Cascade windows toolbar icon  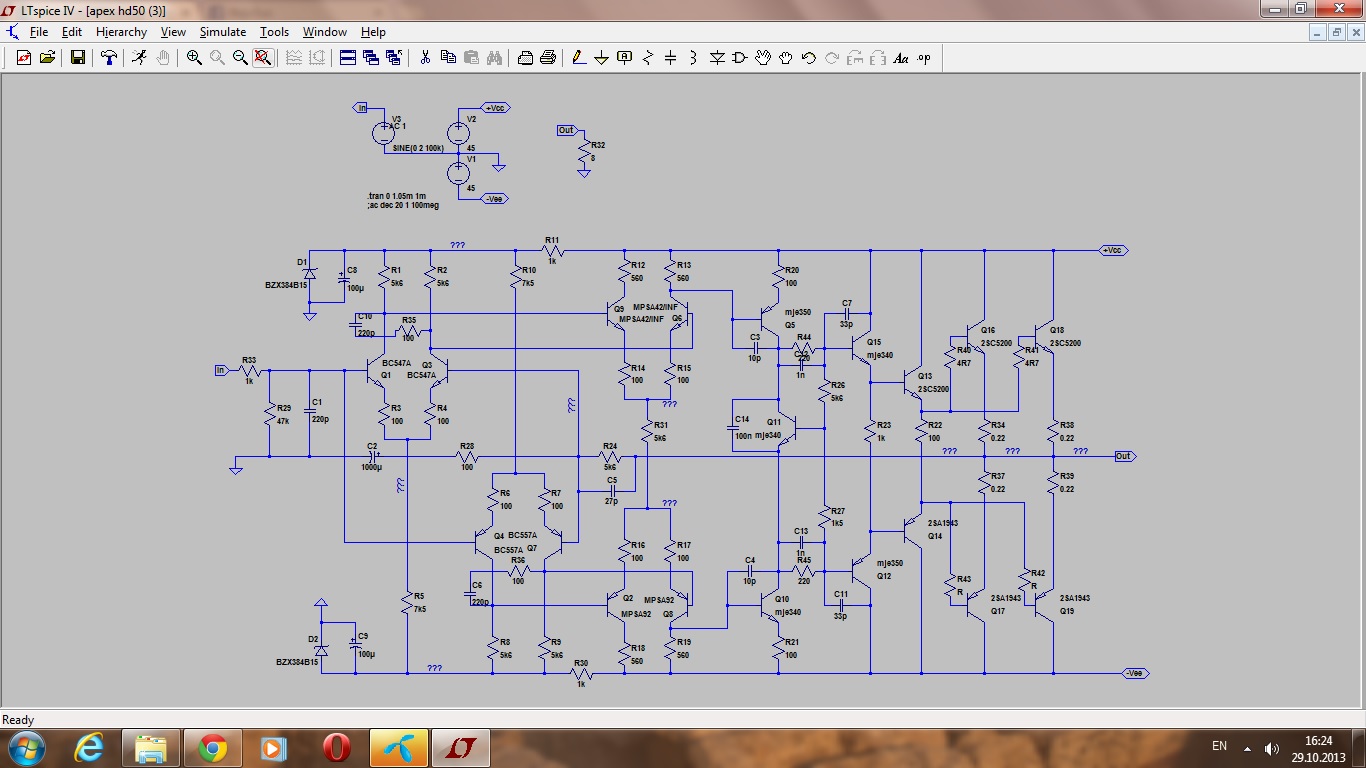(x=371, y=58)
